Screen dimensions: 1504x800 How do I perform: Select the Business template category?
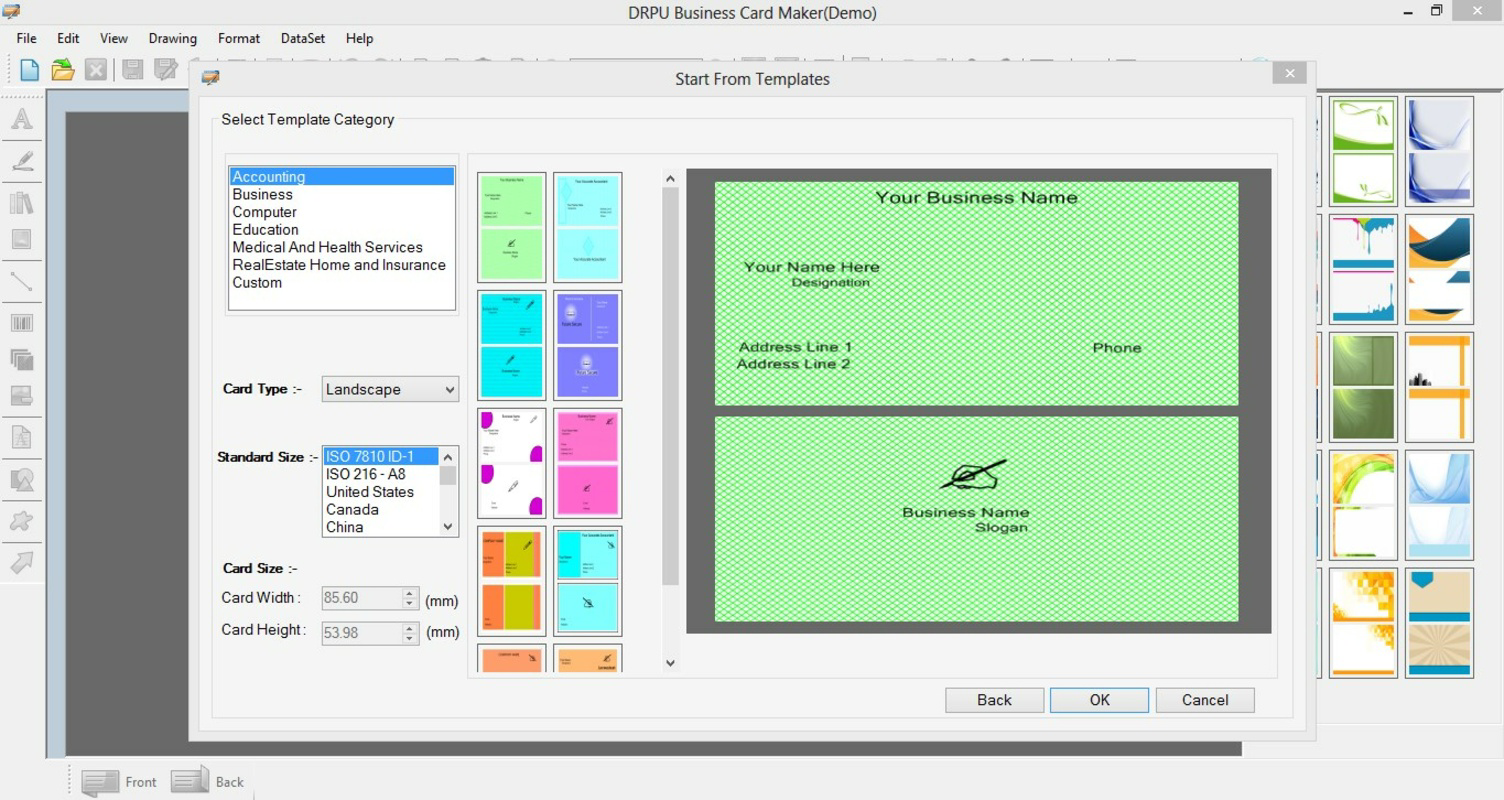tap(263, 194)
